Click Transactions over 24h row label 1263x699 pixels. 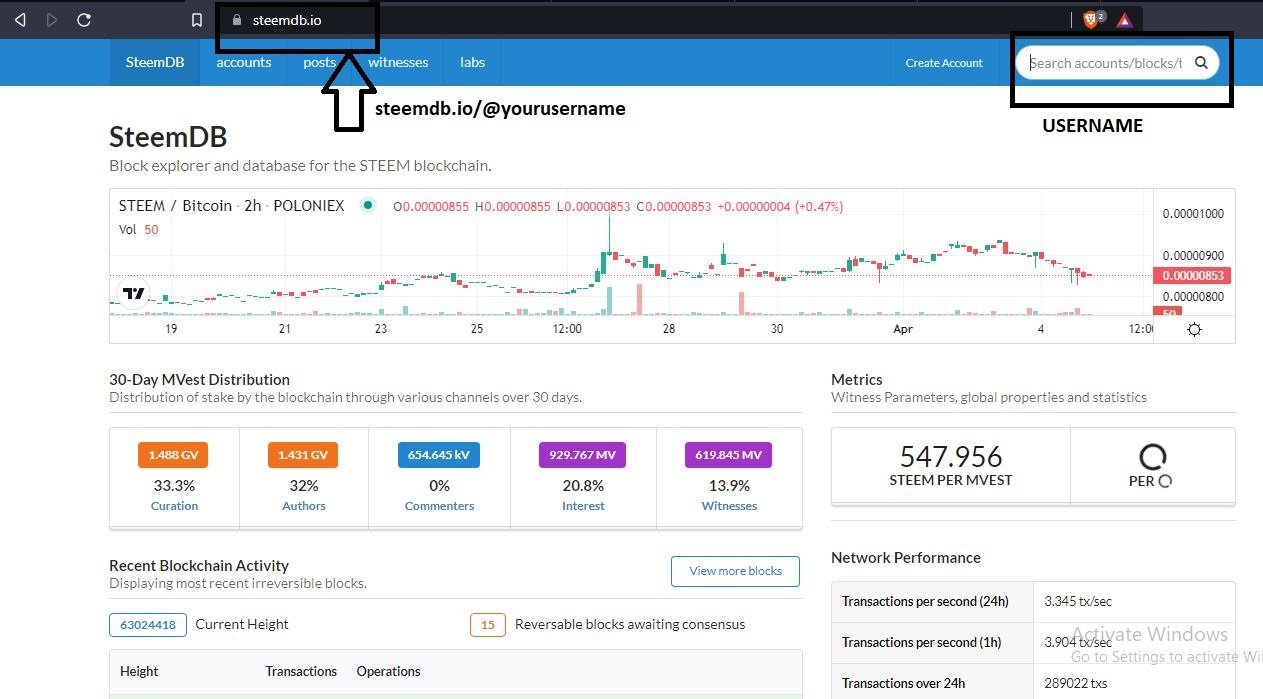click(x=904, y=683)
